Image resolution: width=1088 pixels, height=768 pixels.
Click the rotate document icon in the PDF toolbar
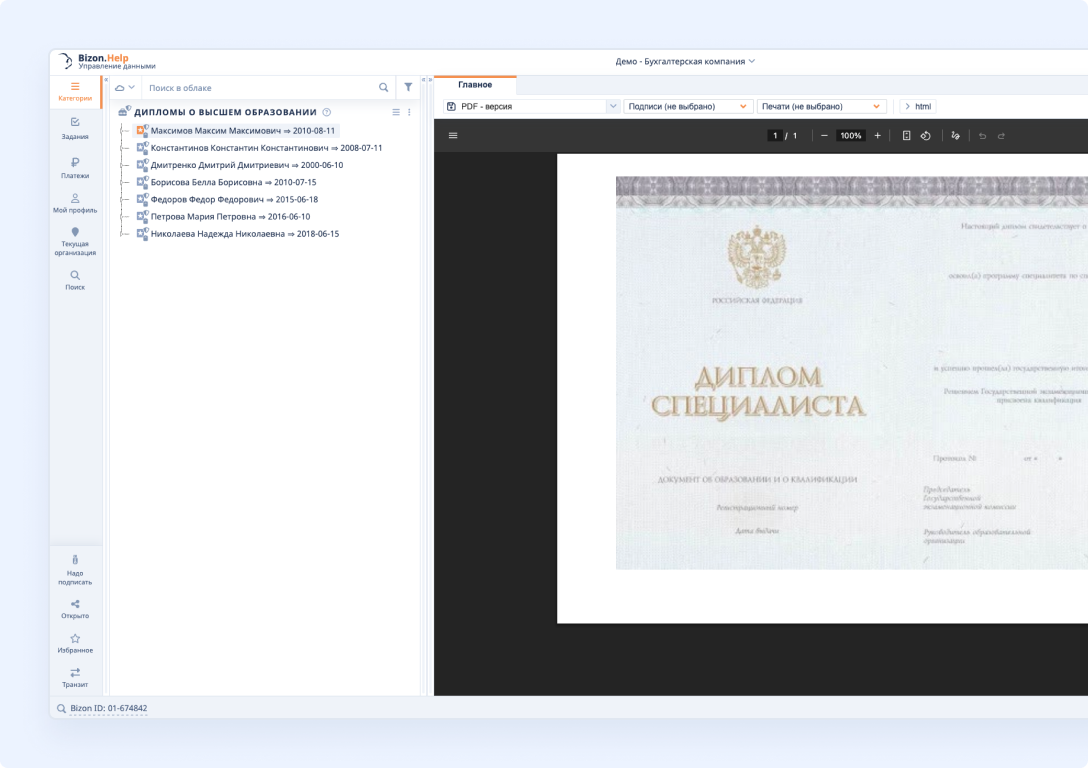coord(925,135)
